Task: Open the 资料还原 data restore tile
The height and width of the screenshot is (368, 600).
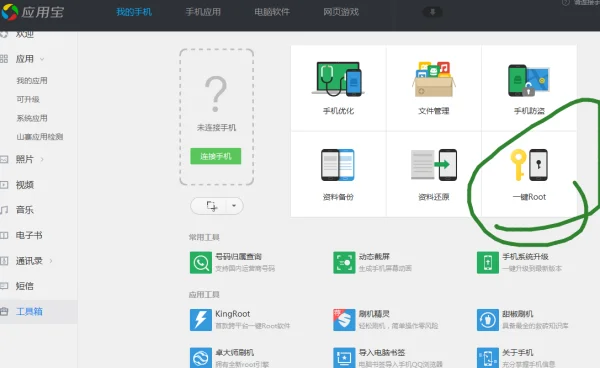Action: click(x=434, y=174)
